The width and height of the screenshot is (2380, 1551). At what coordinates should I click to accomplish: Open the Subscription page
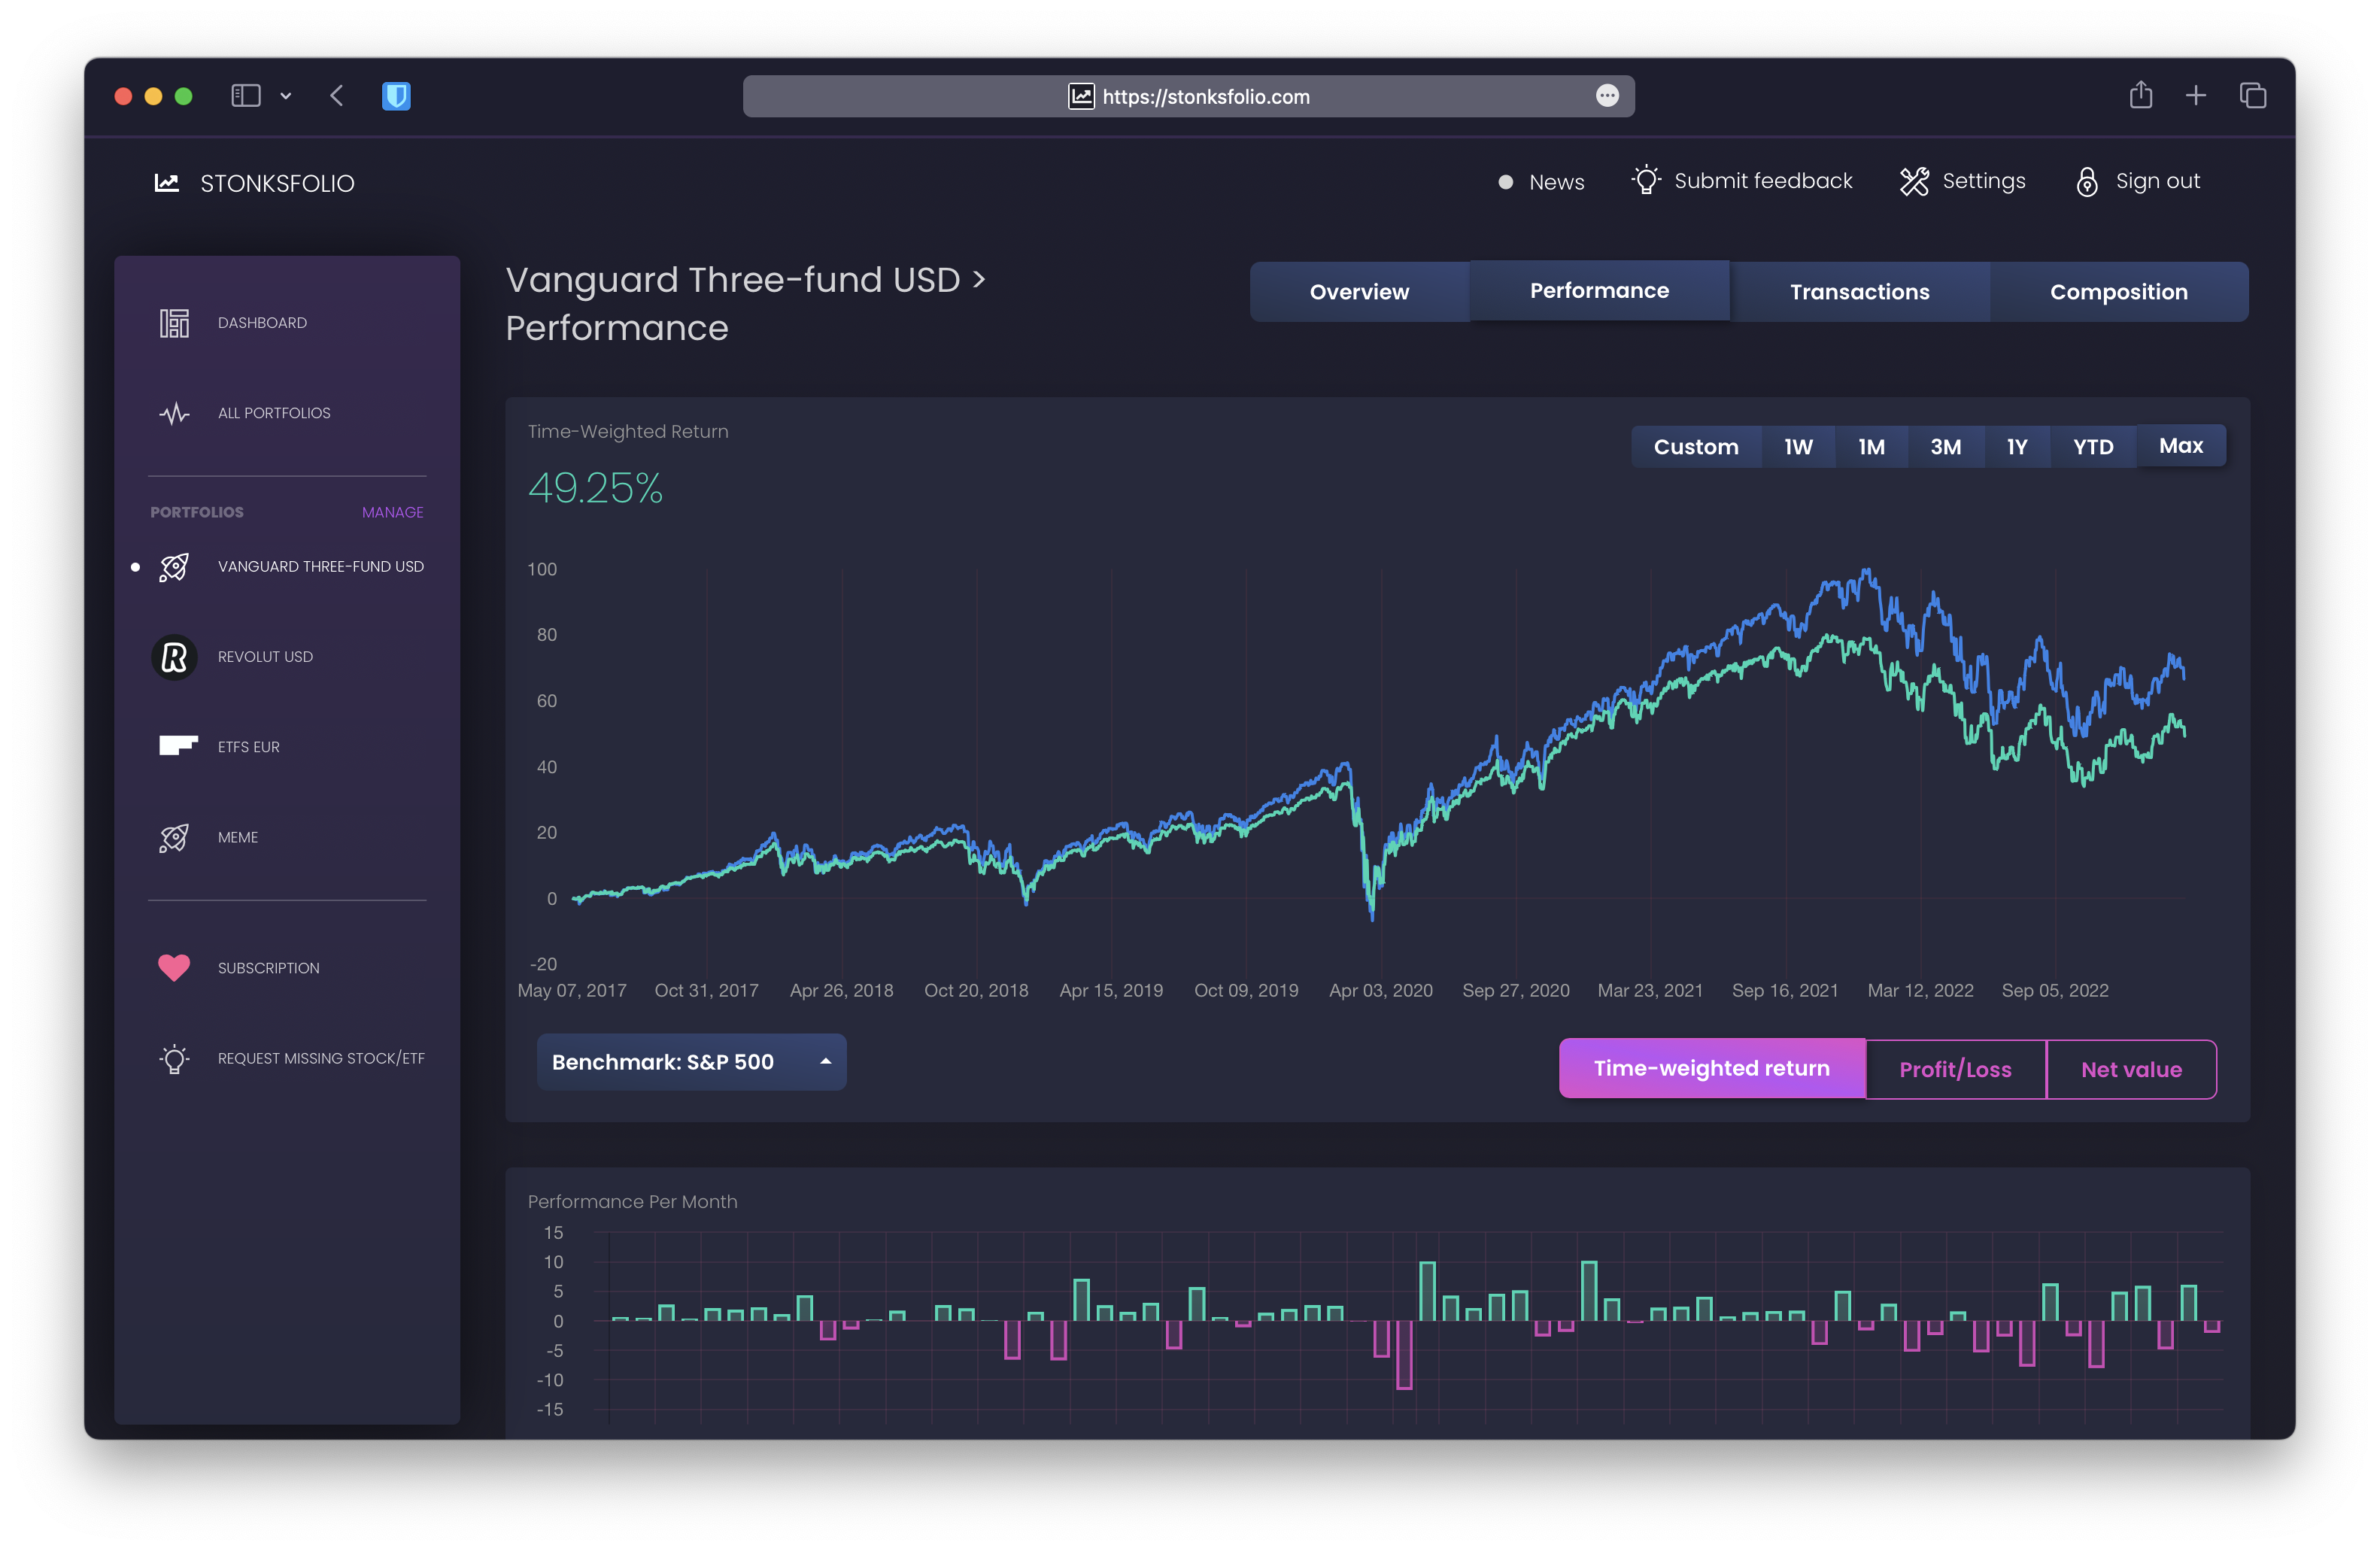tap(268, 968)
